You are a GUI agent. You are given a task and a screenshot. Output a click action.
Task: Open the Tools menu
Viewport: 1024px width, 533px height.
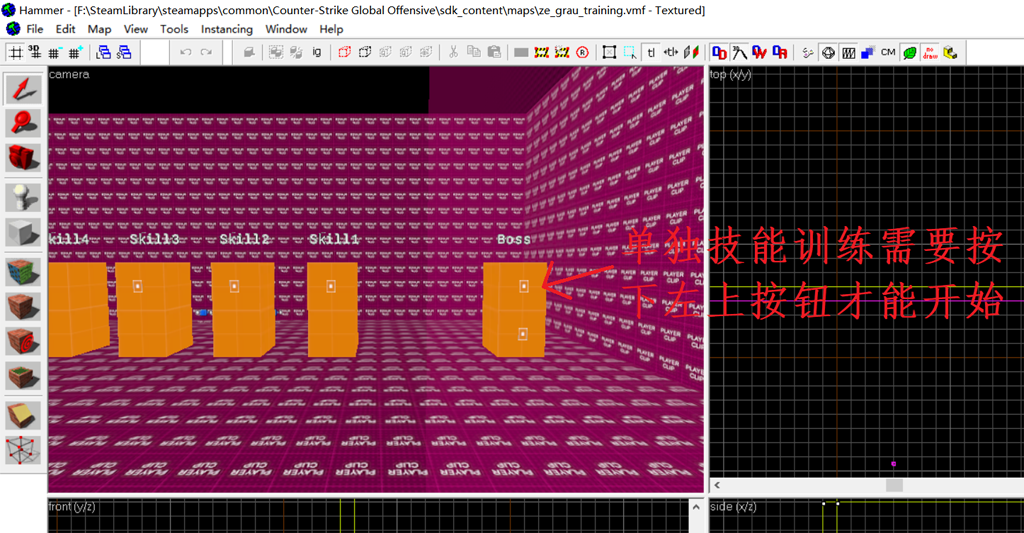(x=174, y=29)
